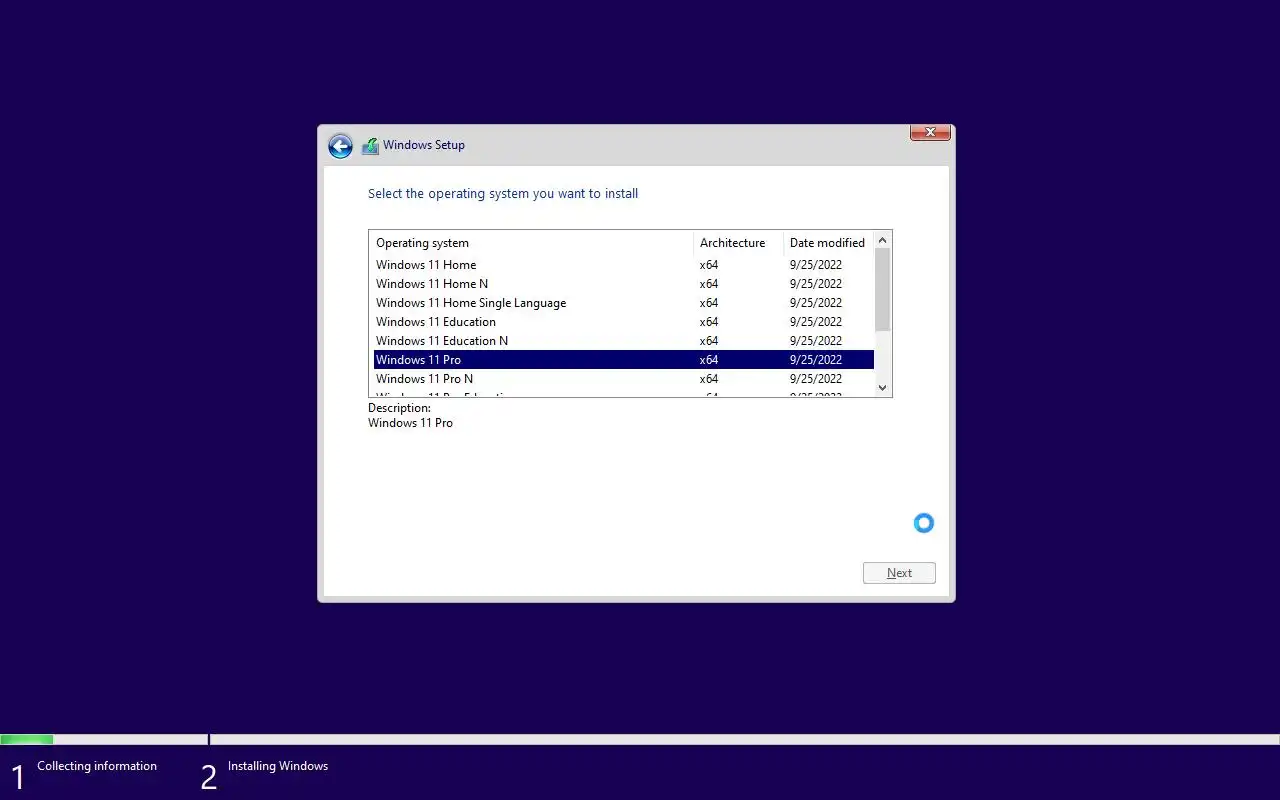
Task: Click the Windows Setup title text
Action: coord(424,145)
